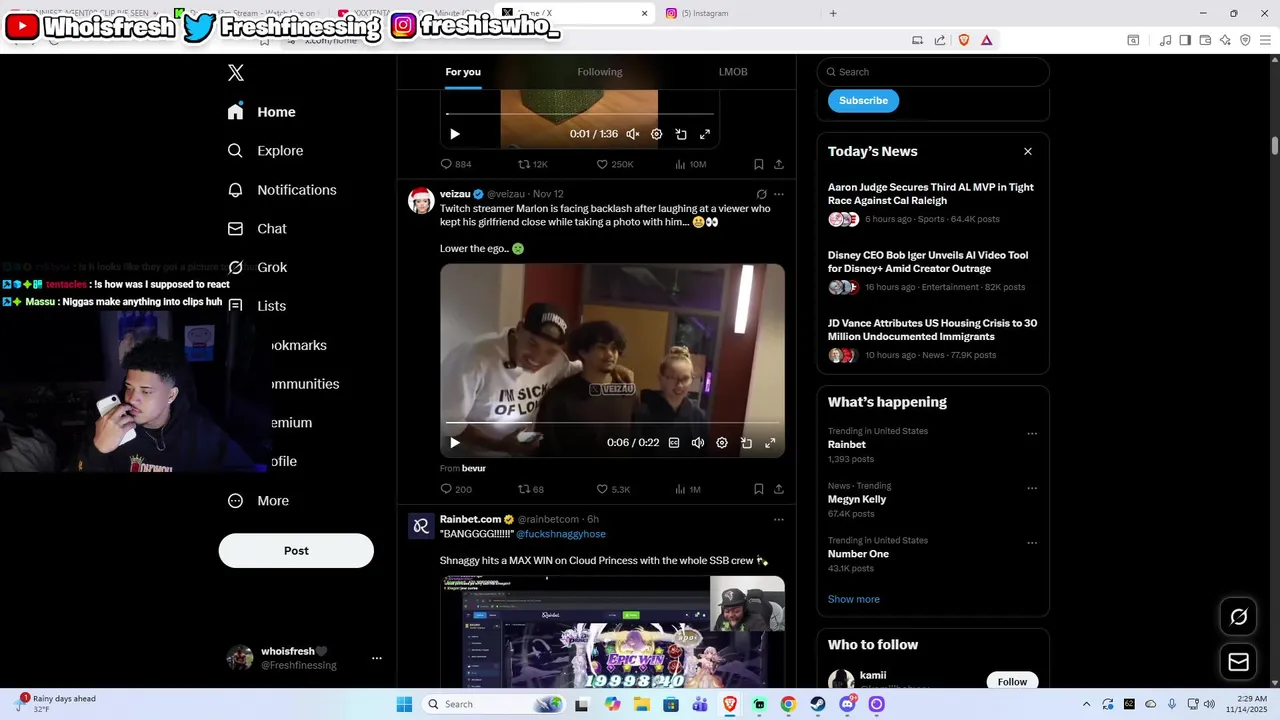Open the More menu in the sidebar
The image size is (1280, 720).
(x=258, y=501)
